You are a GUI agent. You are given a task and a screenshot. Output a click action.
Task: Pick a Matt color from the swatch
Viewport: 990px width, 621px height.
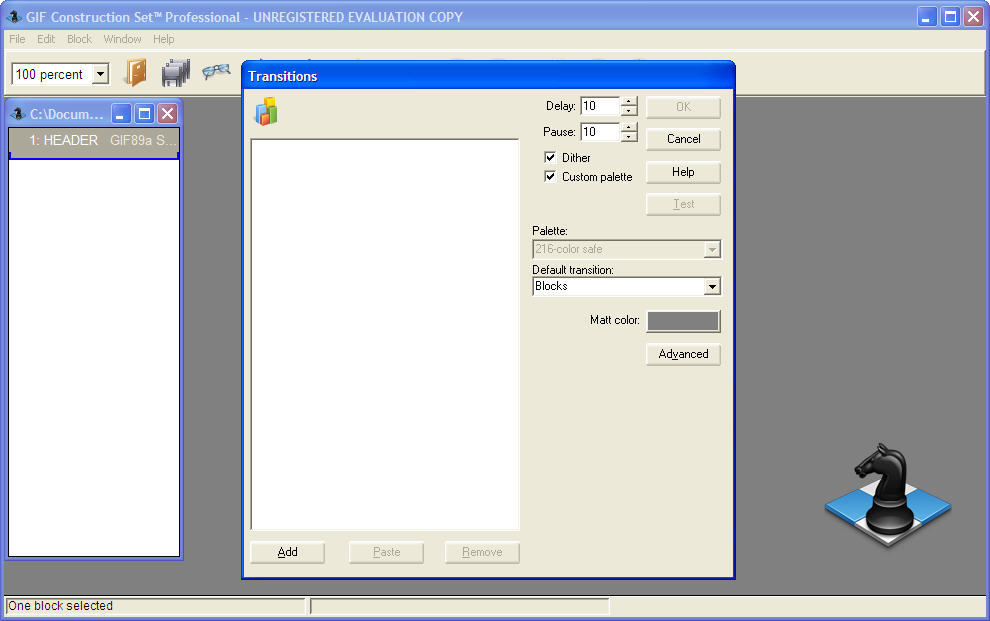684,321
